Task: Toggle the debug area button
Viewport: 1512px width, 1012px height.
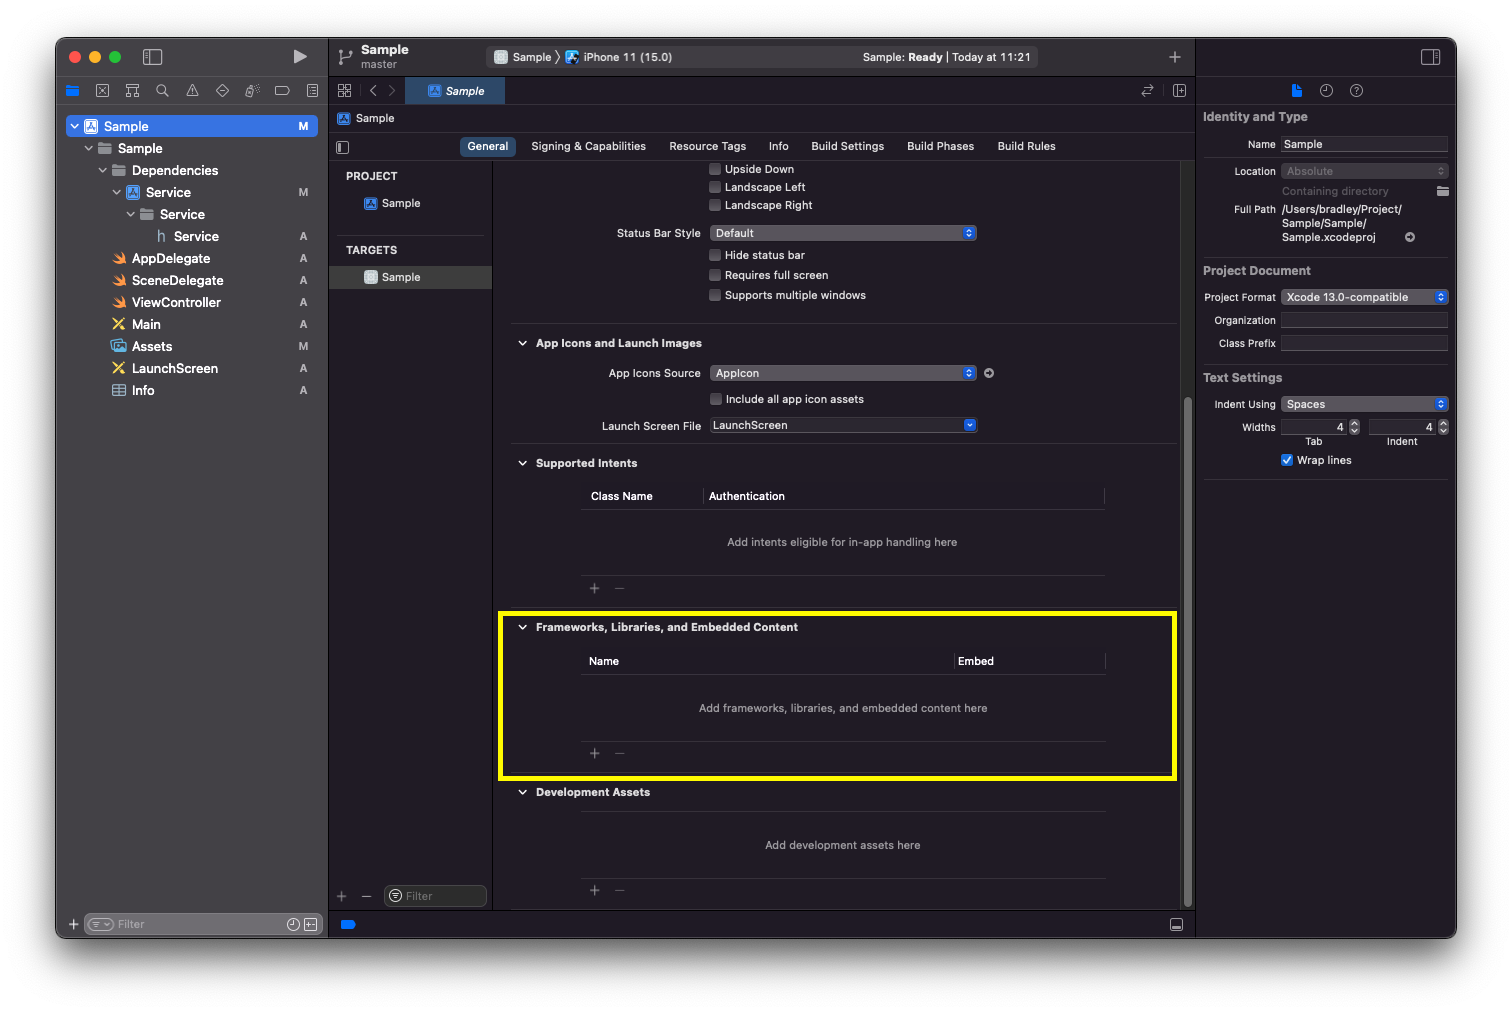Action: point(1177,925)
